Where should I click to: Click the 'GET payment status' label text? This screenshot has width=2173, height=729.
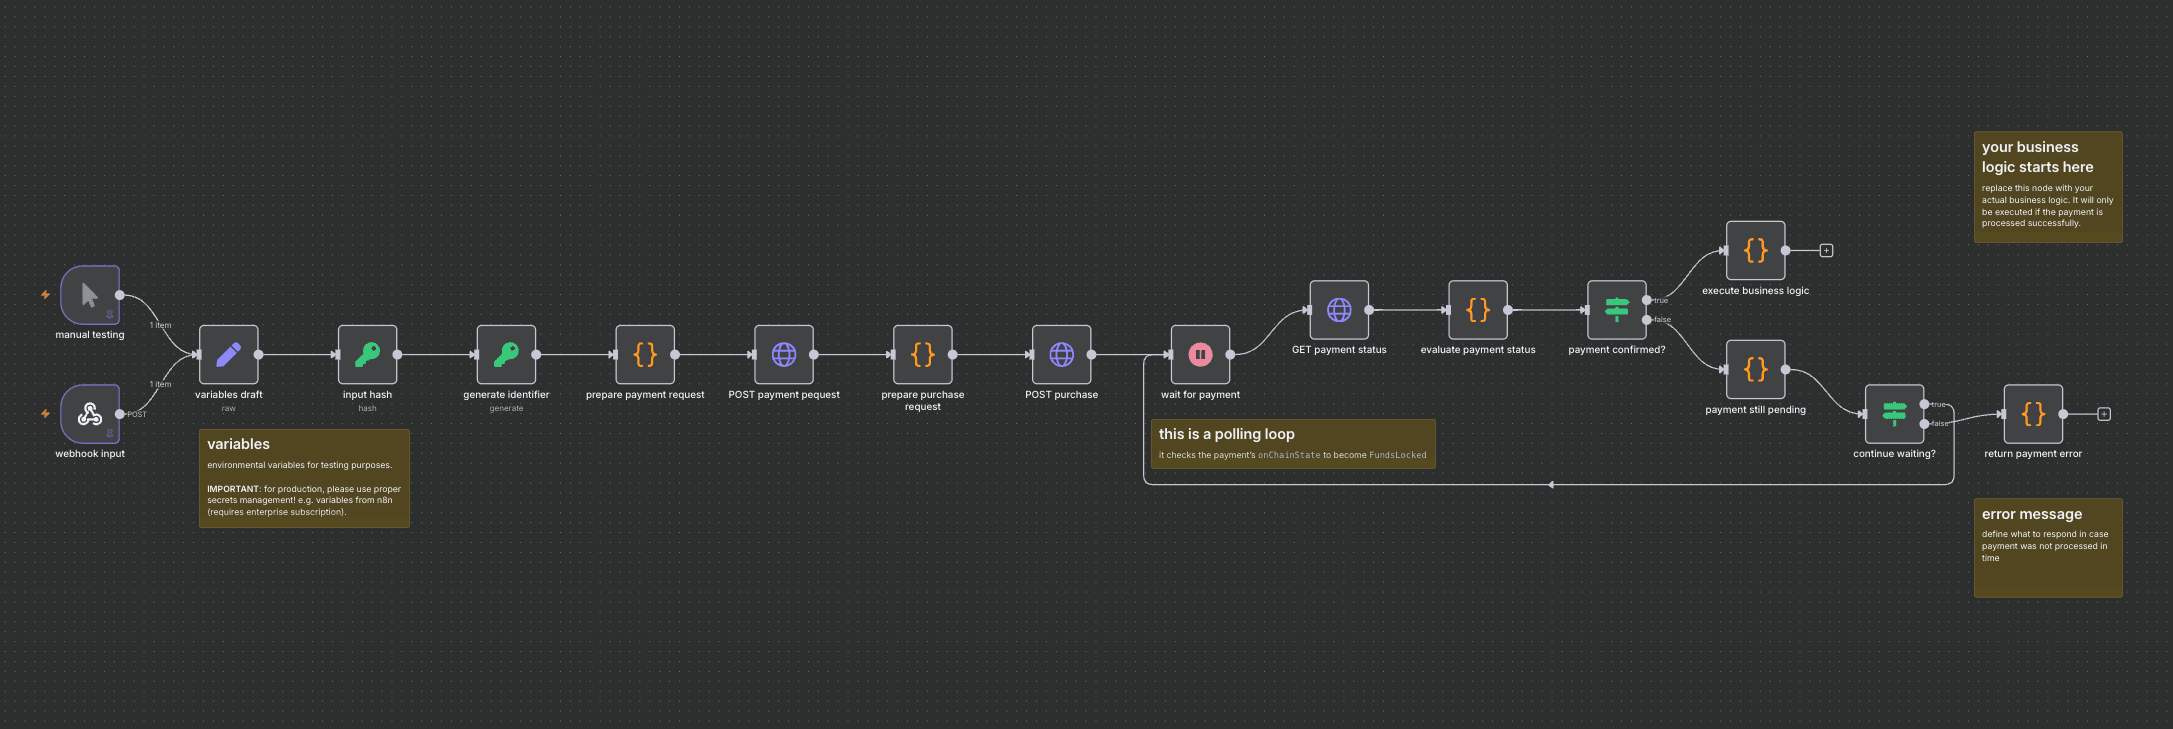tap(1339, 350)
